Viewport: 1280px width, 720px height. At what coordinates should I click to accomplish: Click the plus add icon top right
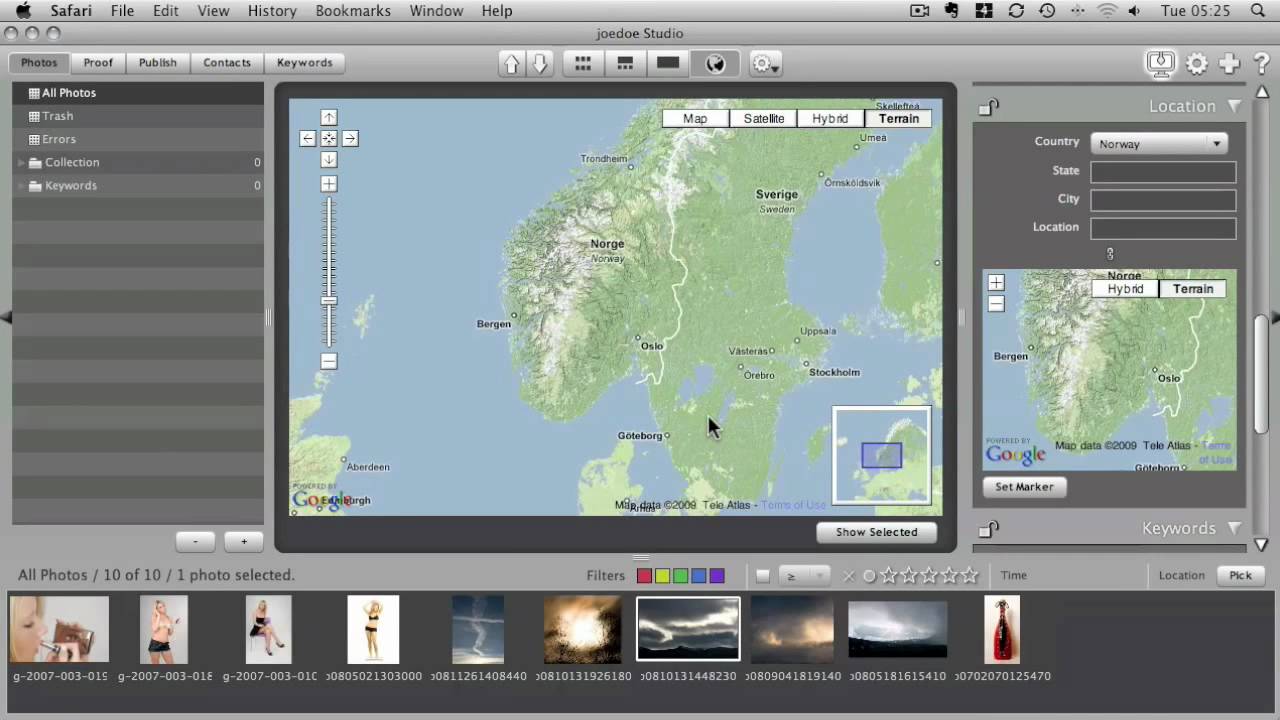[1230, 63]
